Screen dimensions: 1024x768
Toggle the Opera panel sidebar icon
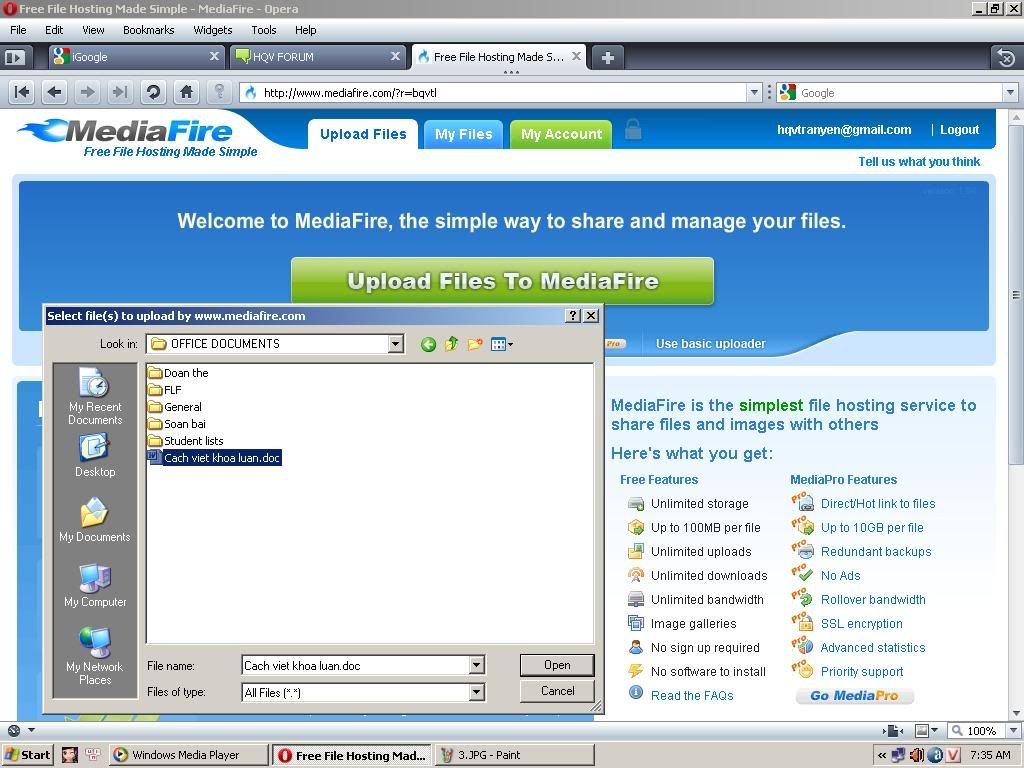pos(14,57)
